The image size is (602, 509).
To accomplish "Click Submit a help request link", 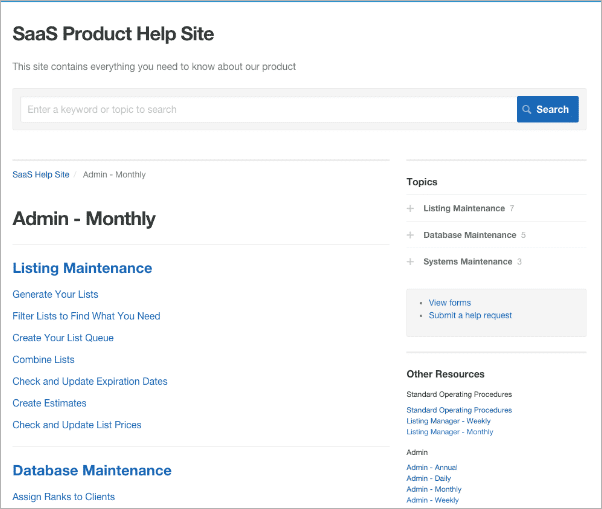I will (x=470, y=315).
